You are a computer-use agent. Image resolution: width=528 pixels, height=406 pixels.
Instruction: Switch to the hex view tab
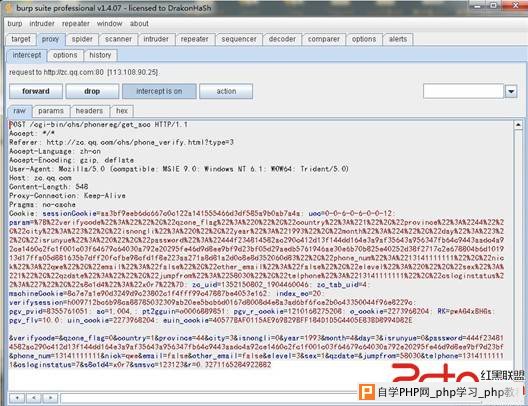(x=122, y=111)
